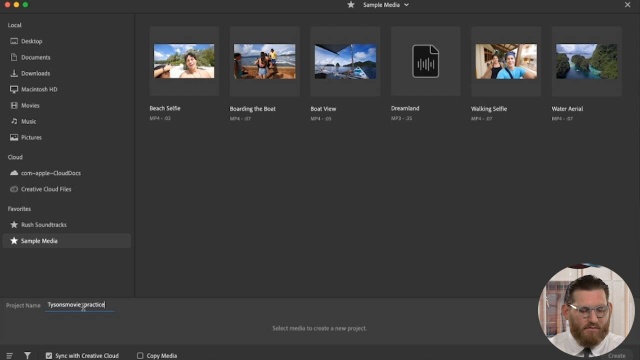Select the Walking Selfie clip thumbnail
Viewport: 640px width, 360px height.
506,61
